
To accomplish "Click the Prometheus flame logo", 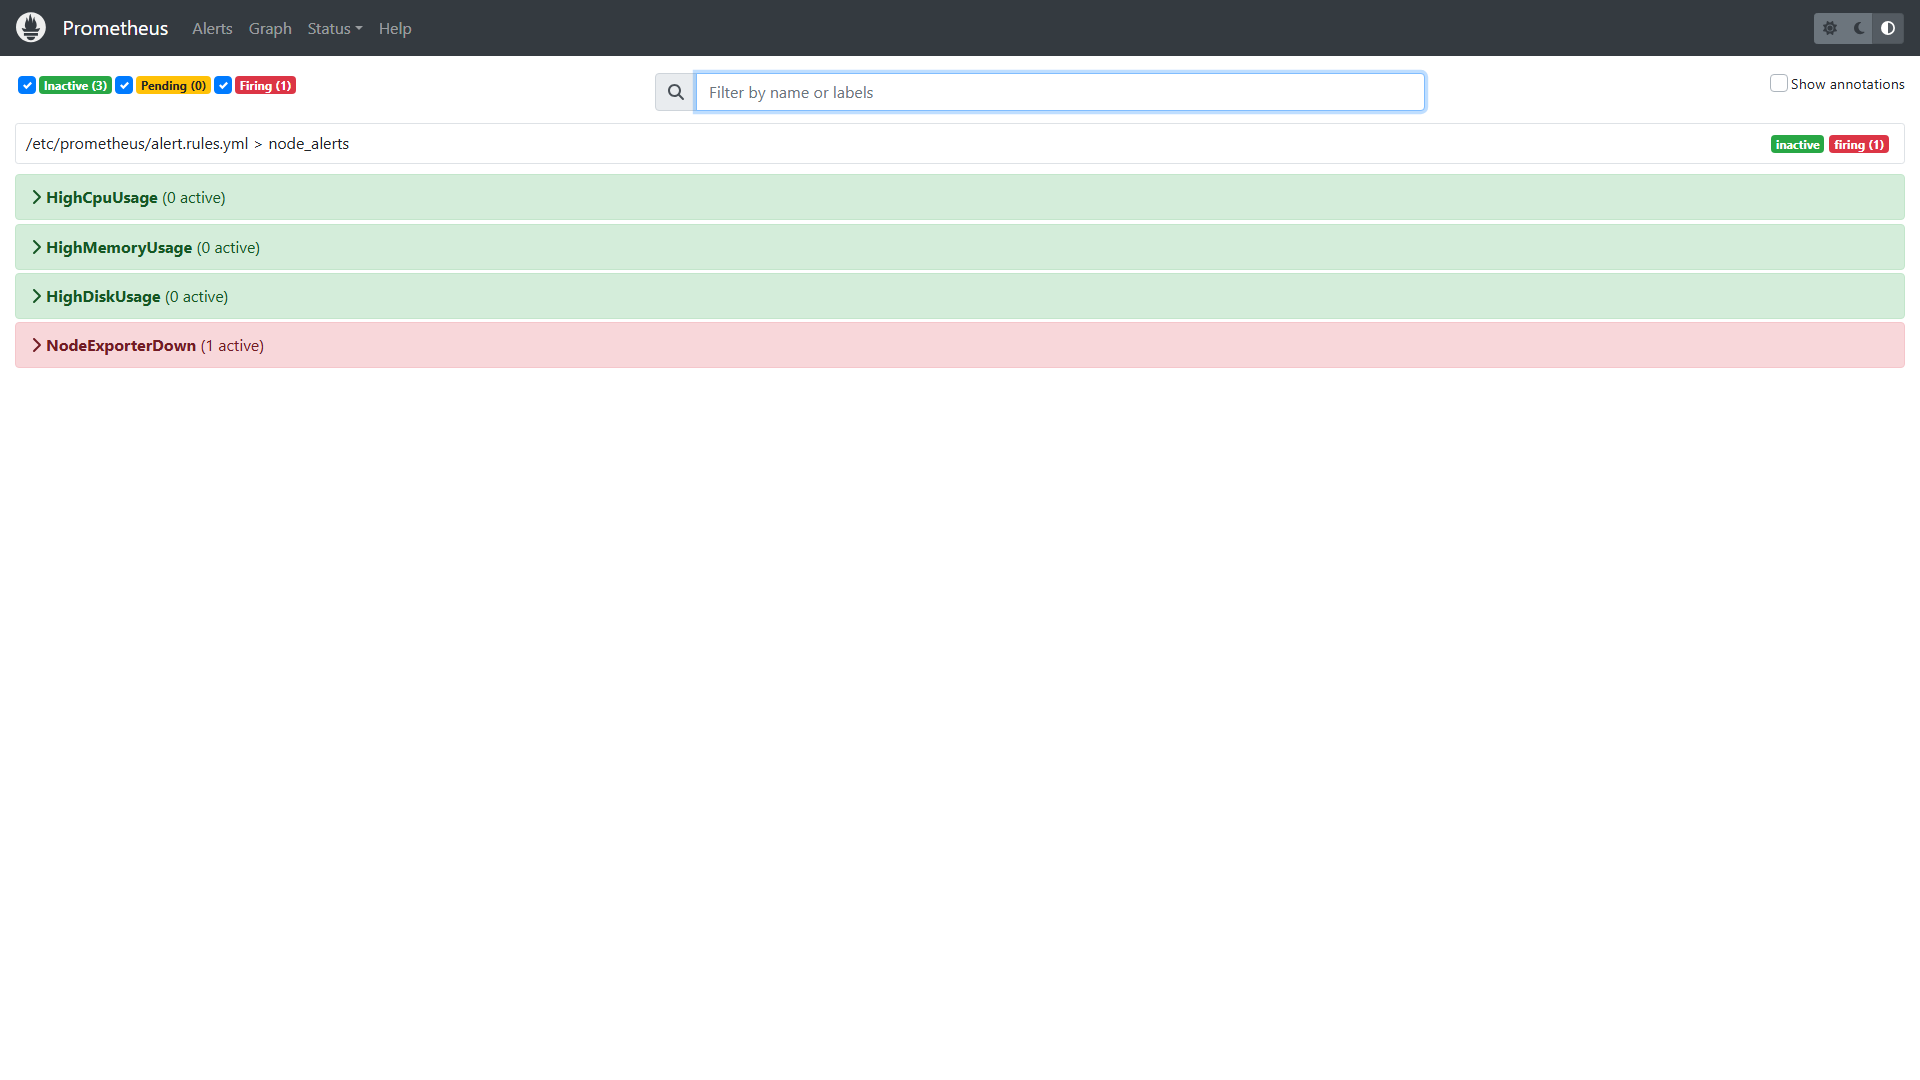I will click(31, 28).
